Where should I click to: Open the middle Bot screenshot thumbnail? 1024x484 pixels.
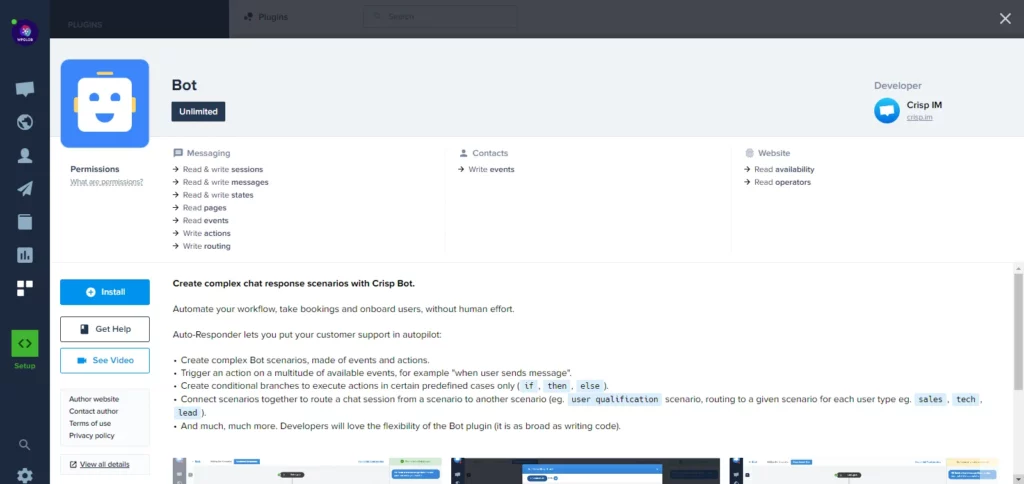(x=586, y=470)
